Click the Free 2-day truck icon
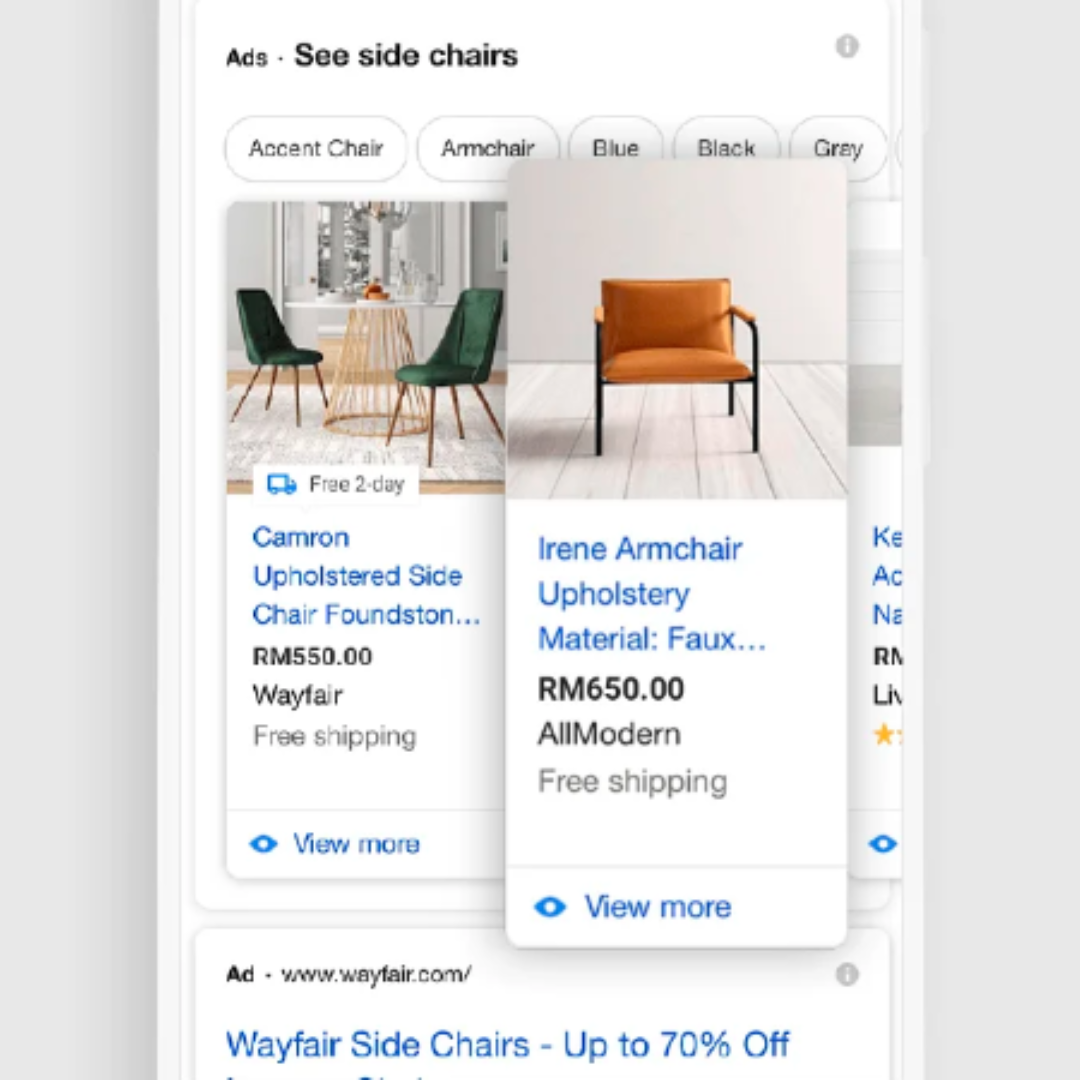Viewport: 1080px width, 1080px height. click(281, 484)
